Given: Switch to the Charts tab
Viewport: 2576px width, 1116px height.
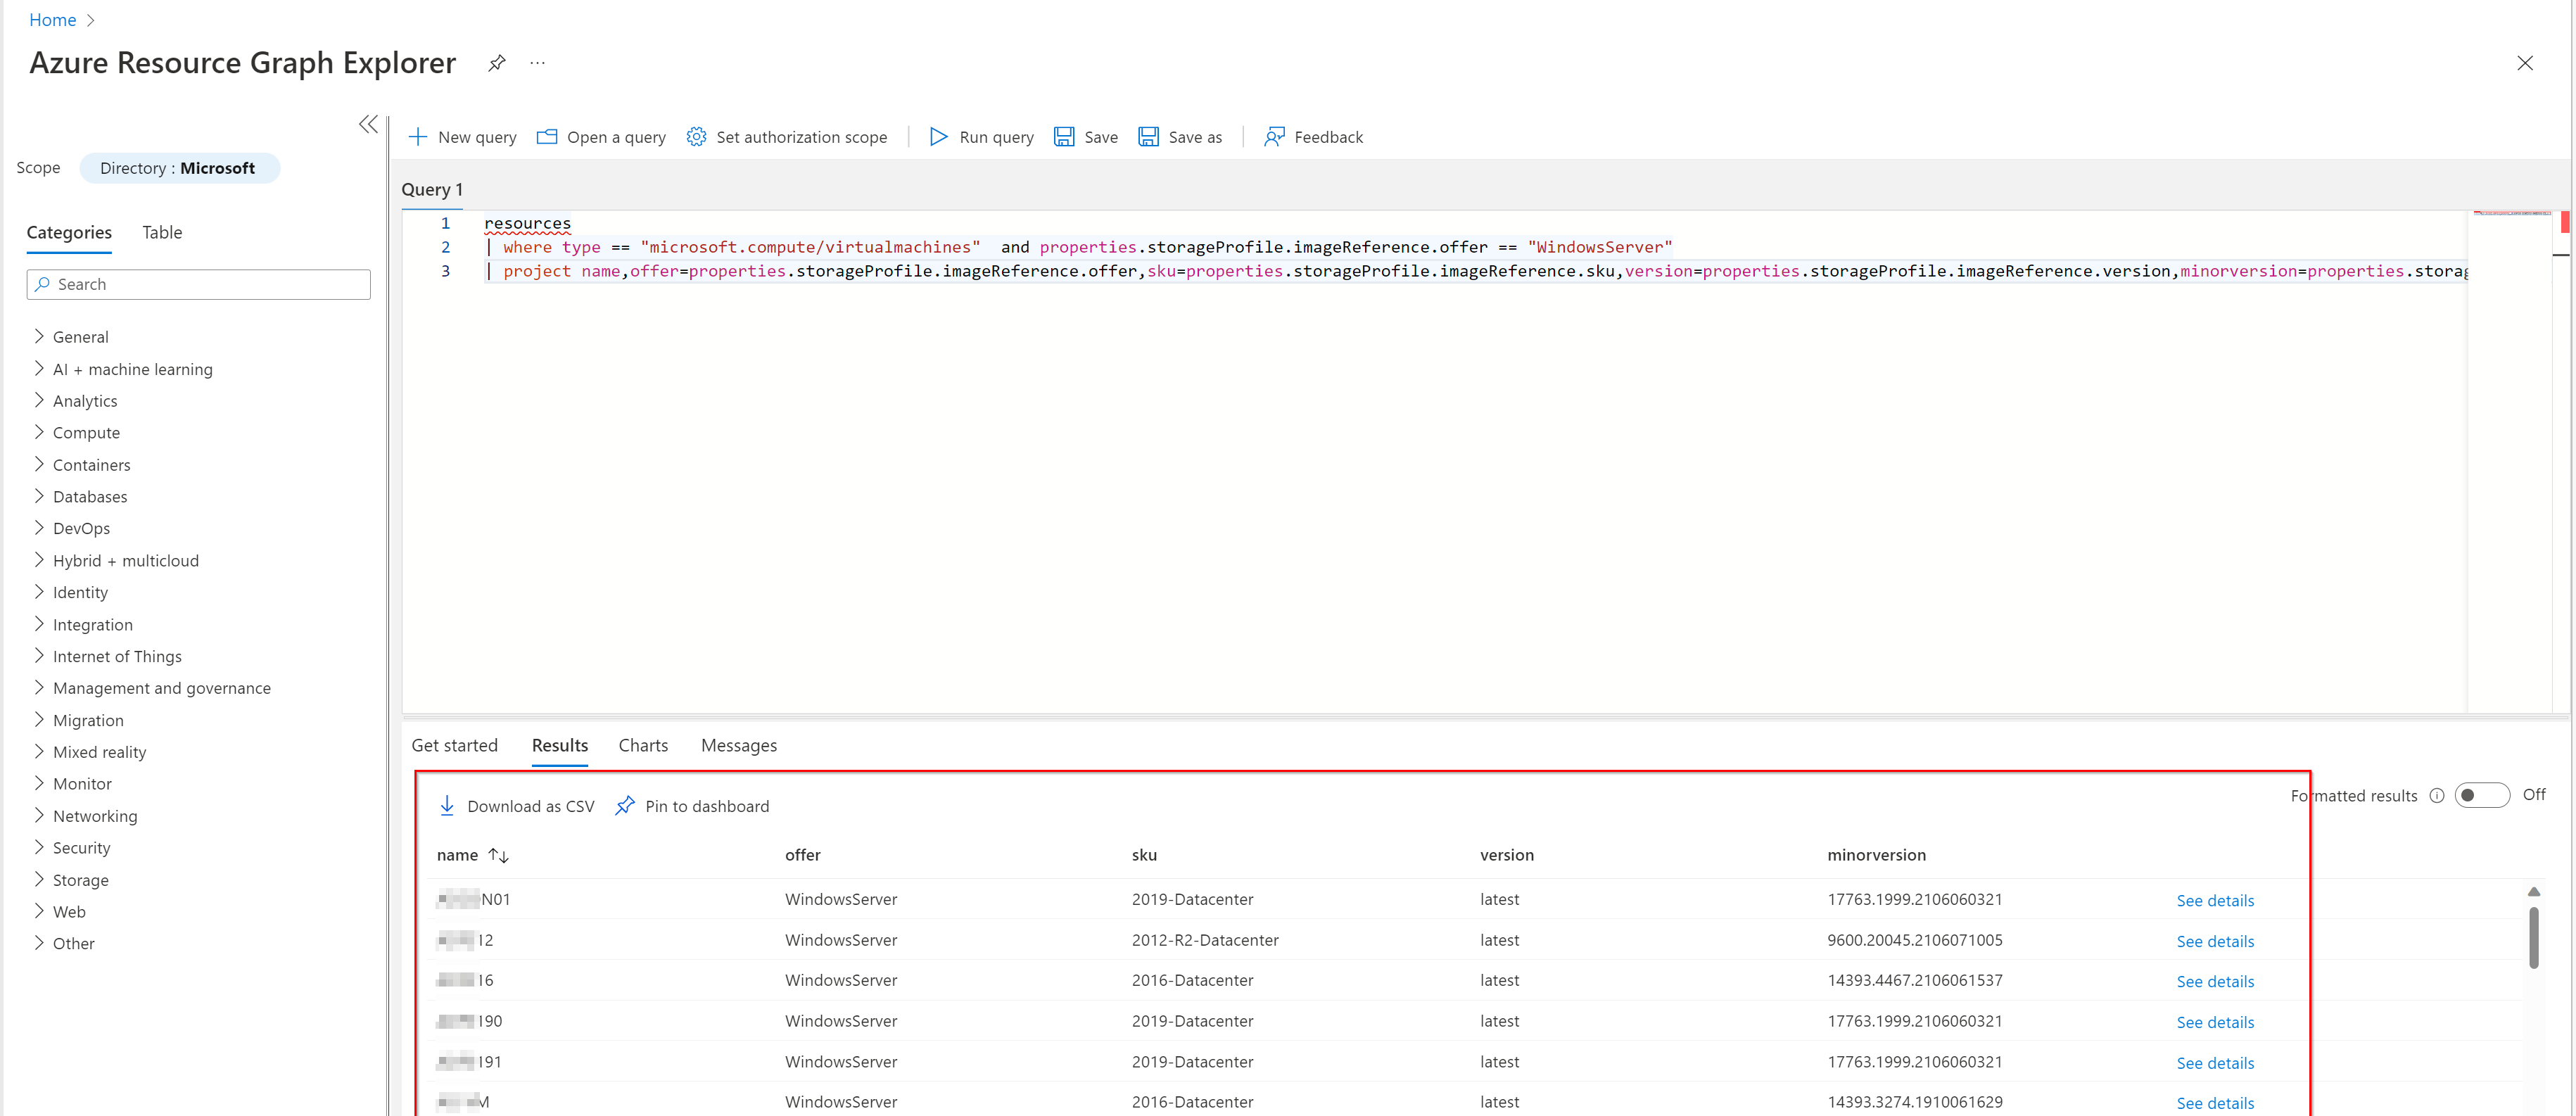Looking at the screenshot, I should pos(642,744).
